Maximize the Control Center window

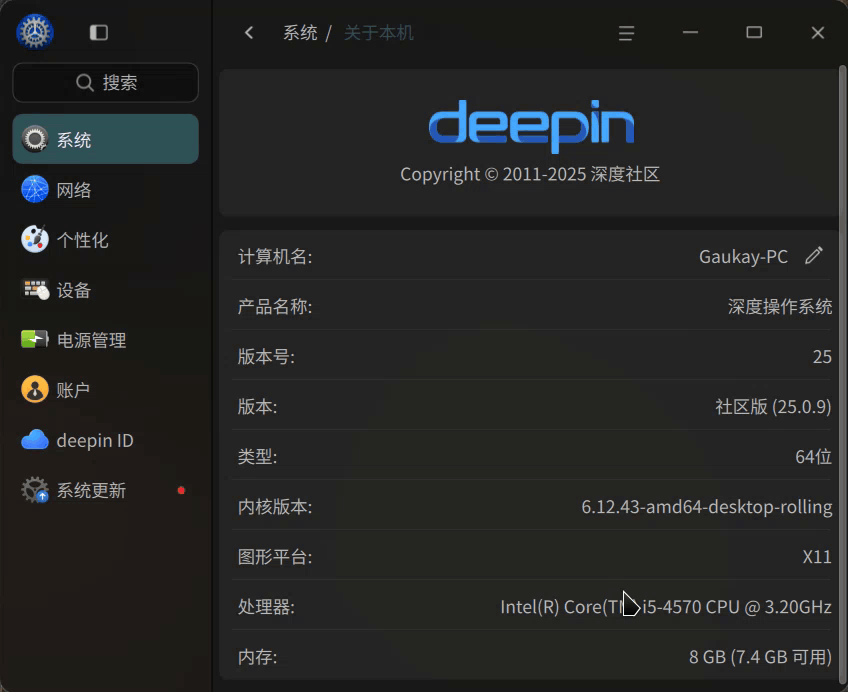[754, 33]
